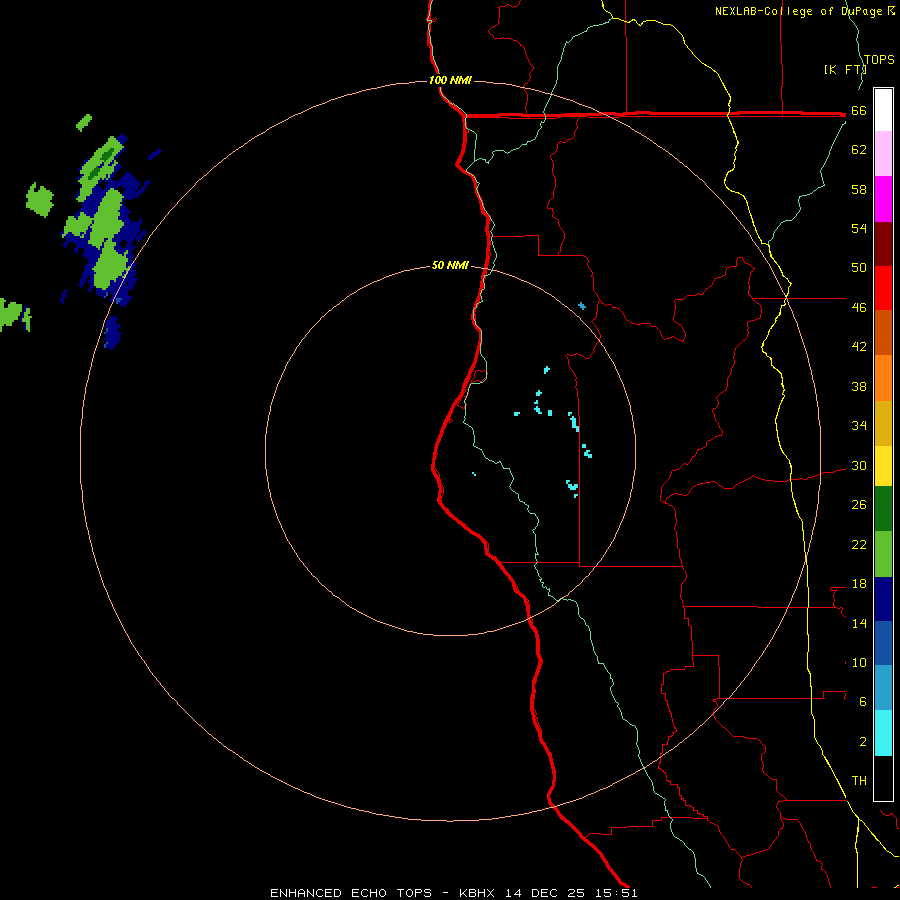Click the 38 legend value
The width and height of the screenshot is (900, 900).
tap(859, 387)
